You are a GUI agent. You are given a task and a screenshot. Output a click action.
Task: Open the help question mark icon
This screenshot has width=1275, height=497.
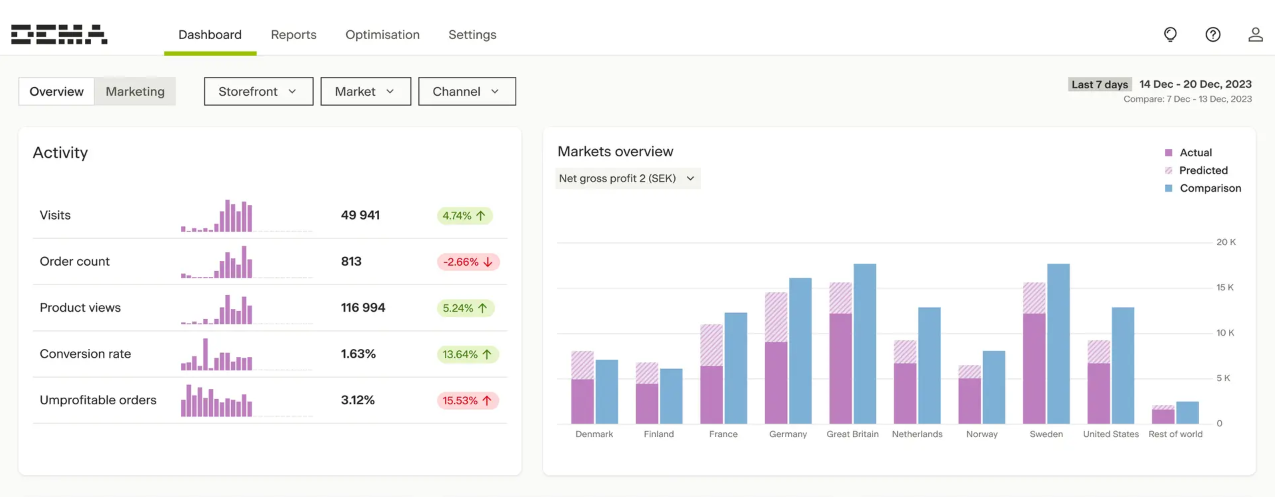[x=1213, y=34]
